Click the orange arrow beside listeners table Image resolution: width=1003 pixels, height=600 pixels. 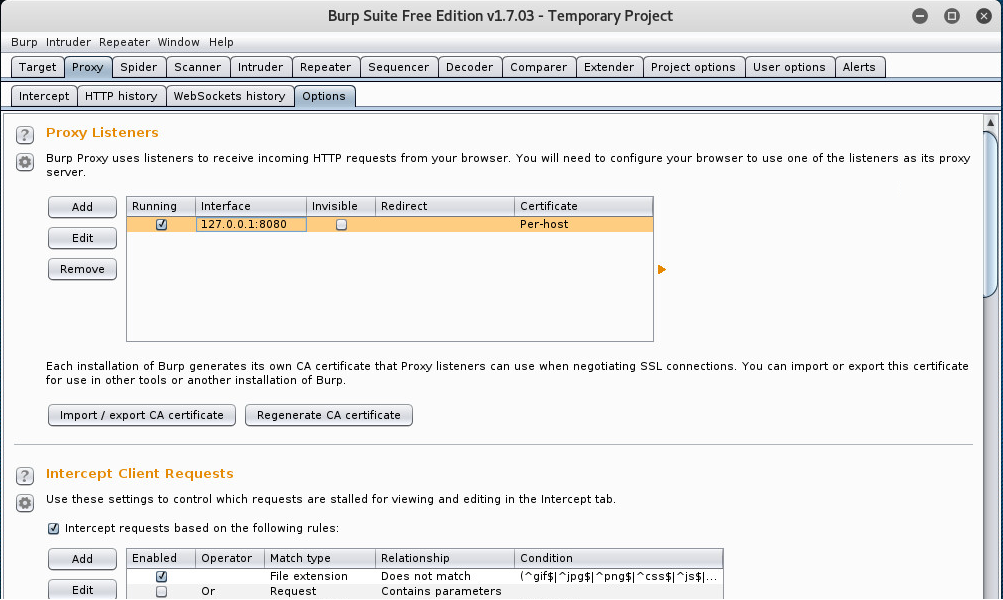click(662, 269)
